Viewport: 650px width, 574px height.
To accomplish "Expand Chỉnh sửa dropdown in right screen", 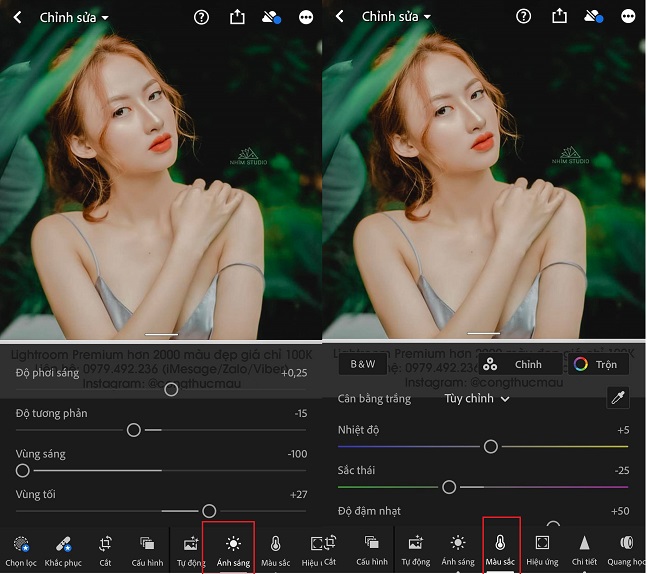I will [x=396, y=17].
